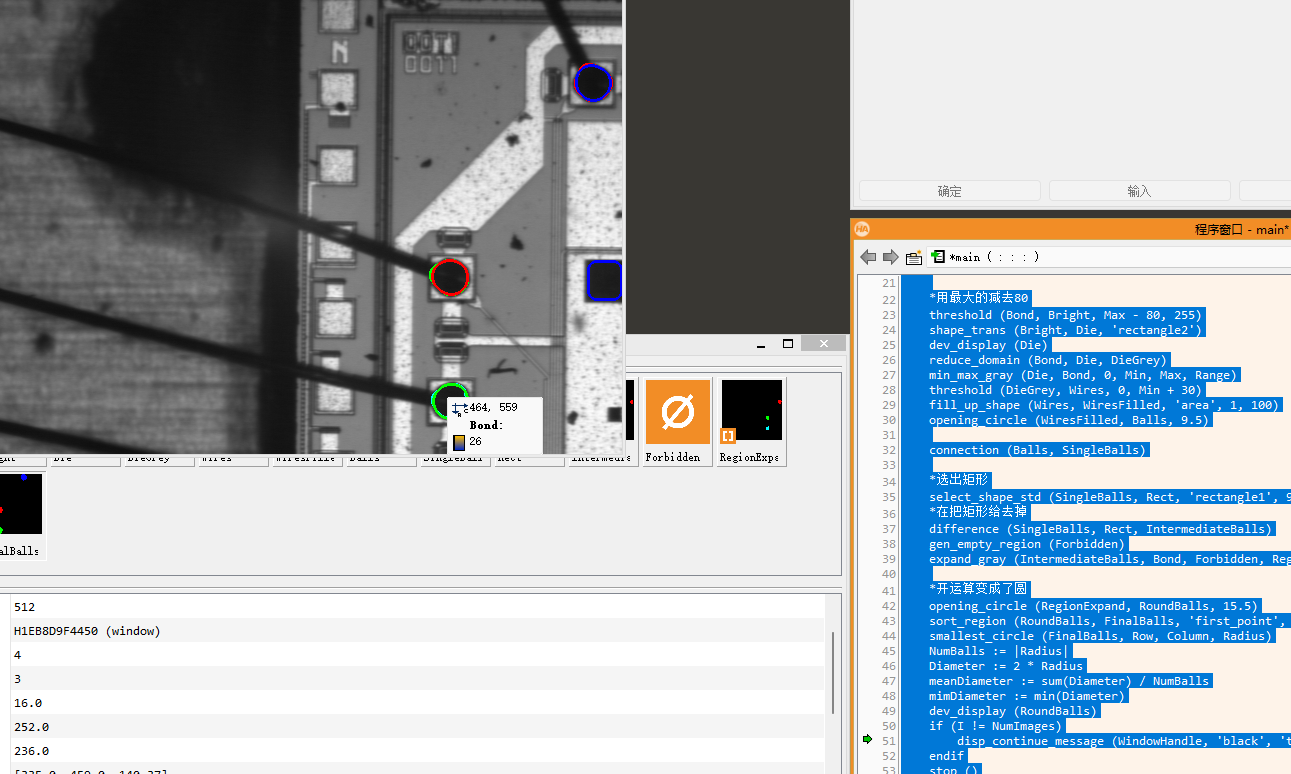
Task: Click code line shape_trans (Bright, Die, 'rectangle2')
Action: [1065, 329]
